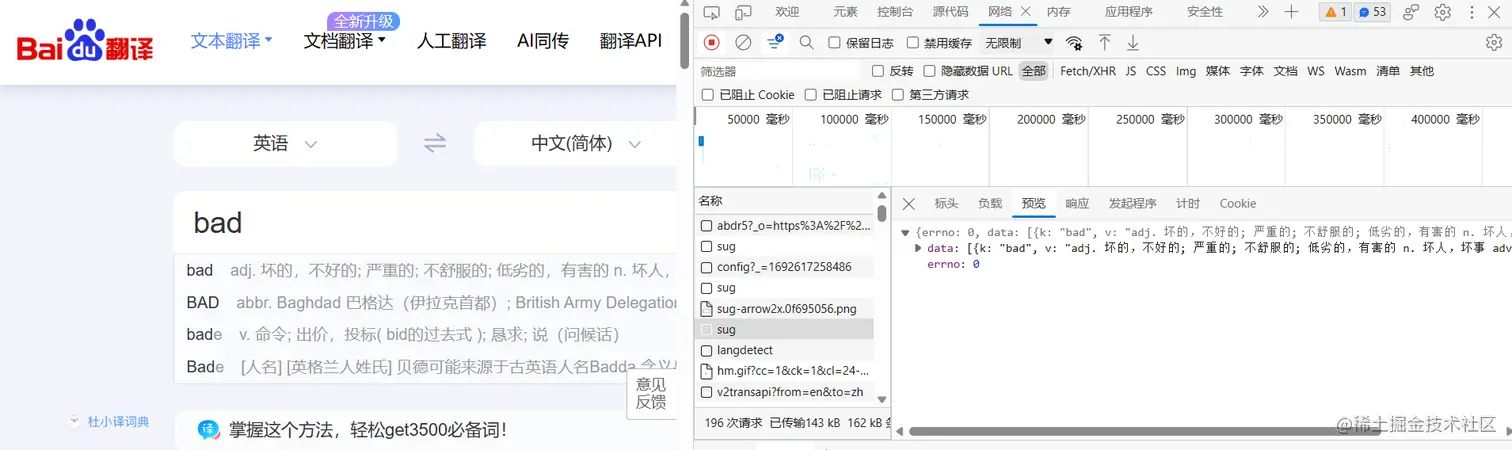
Task: Click the request list vertical scrollbar
Action: (x=882, y=212)
